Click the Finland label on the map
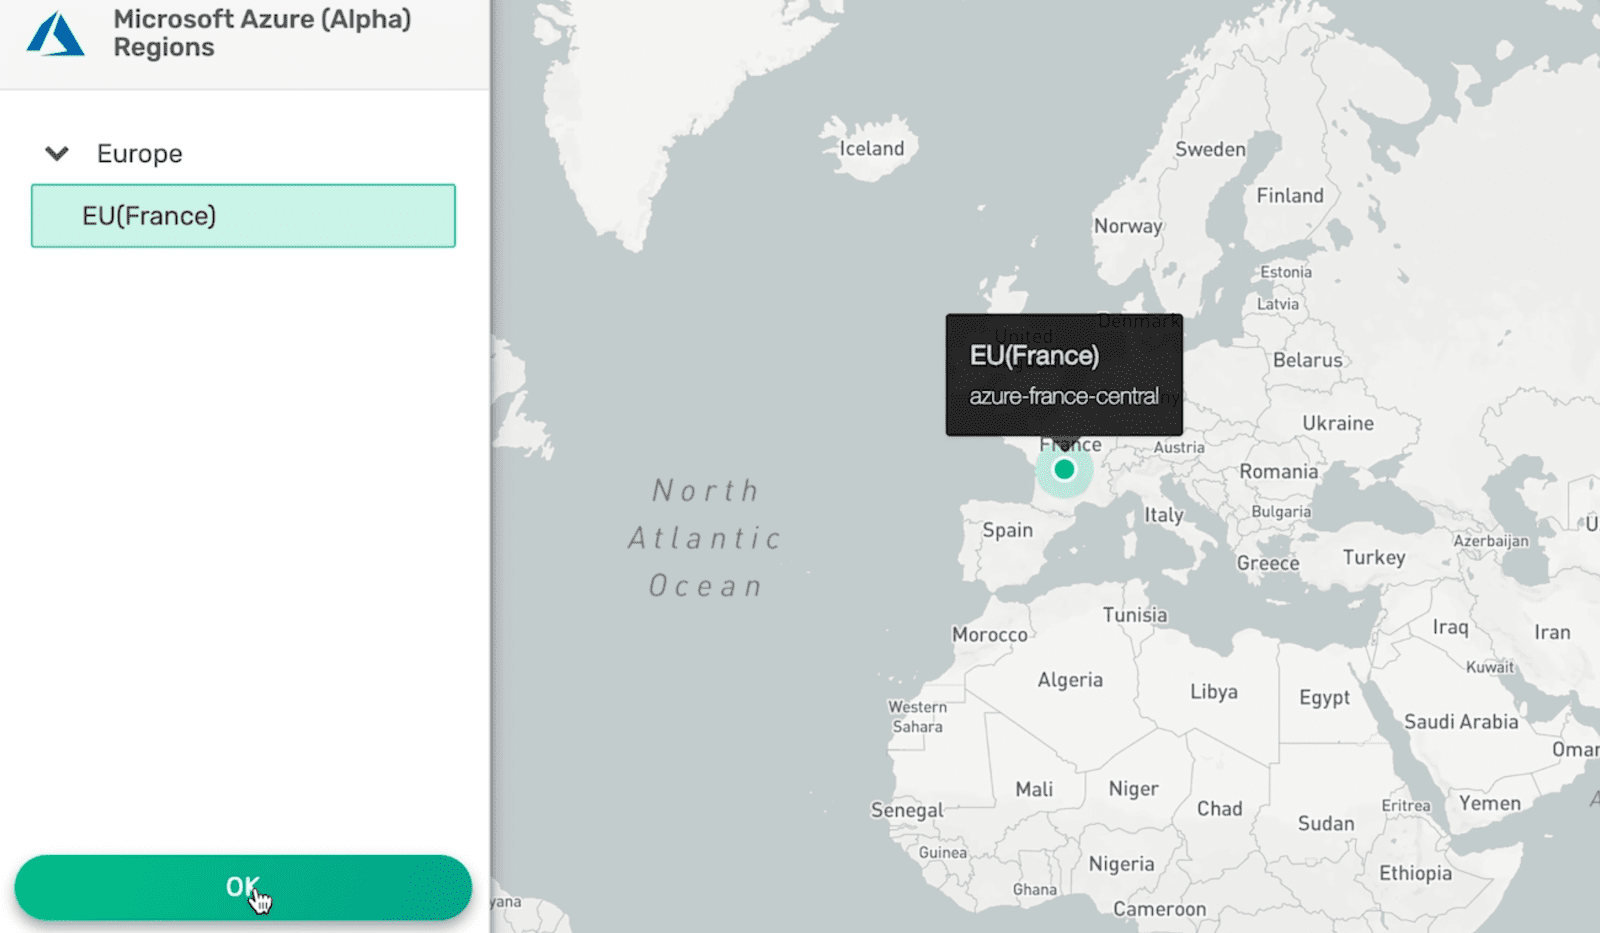 [x=1290, y=196]
